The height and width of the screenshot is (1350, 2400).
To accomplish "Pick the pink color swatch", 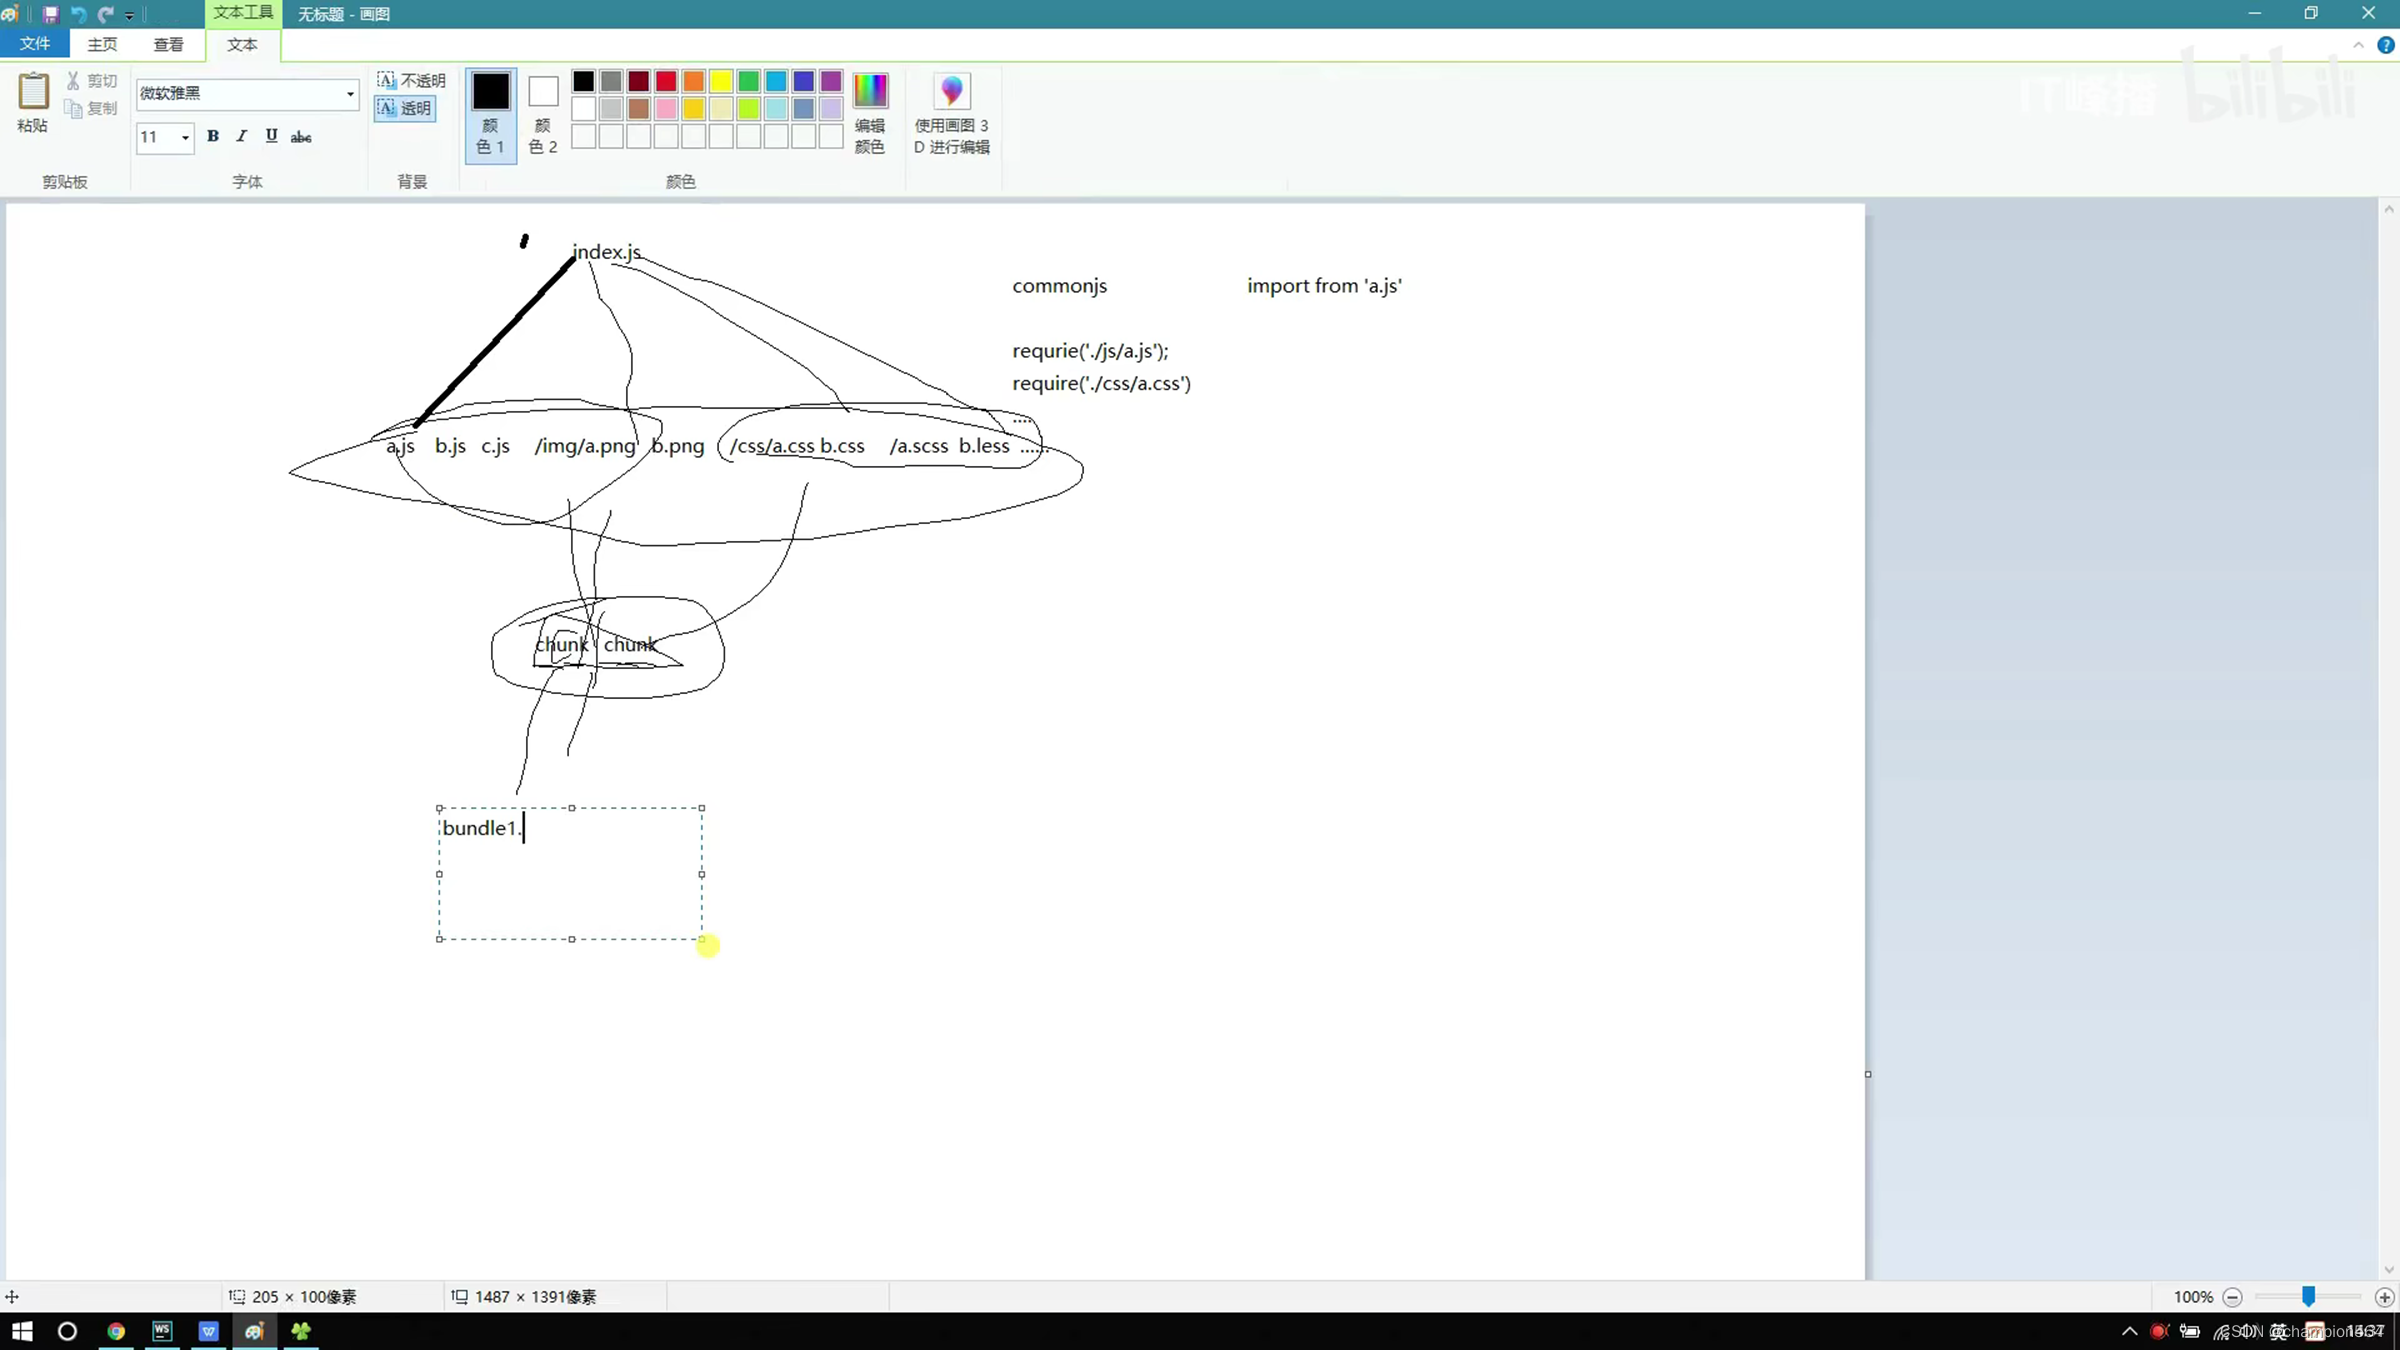I will click(666, 108).
